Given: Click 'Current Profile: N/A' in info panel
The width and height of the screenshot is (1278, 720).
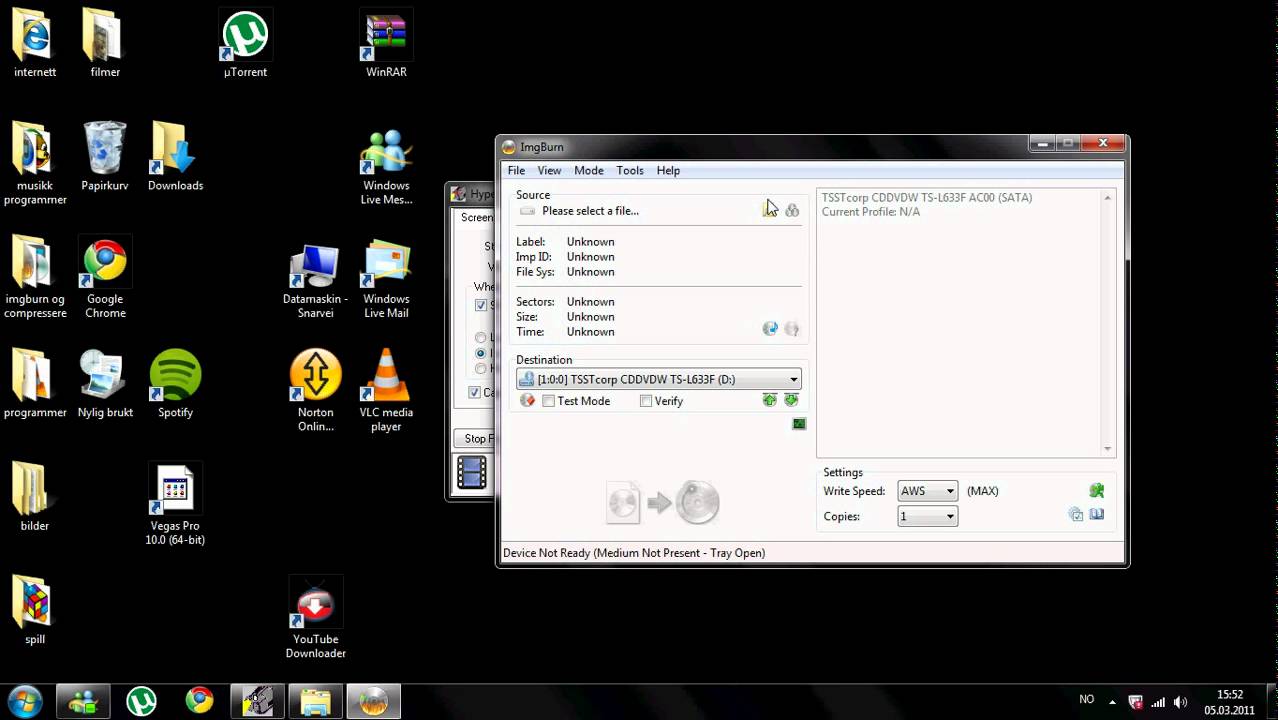Looking at the screenshot, I should tap(871, 212).
